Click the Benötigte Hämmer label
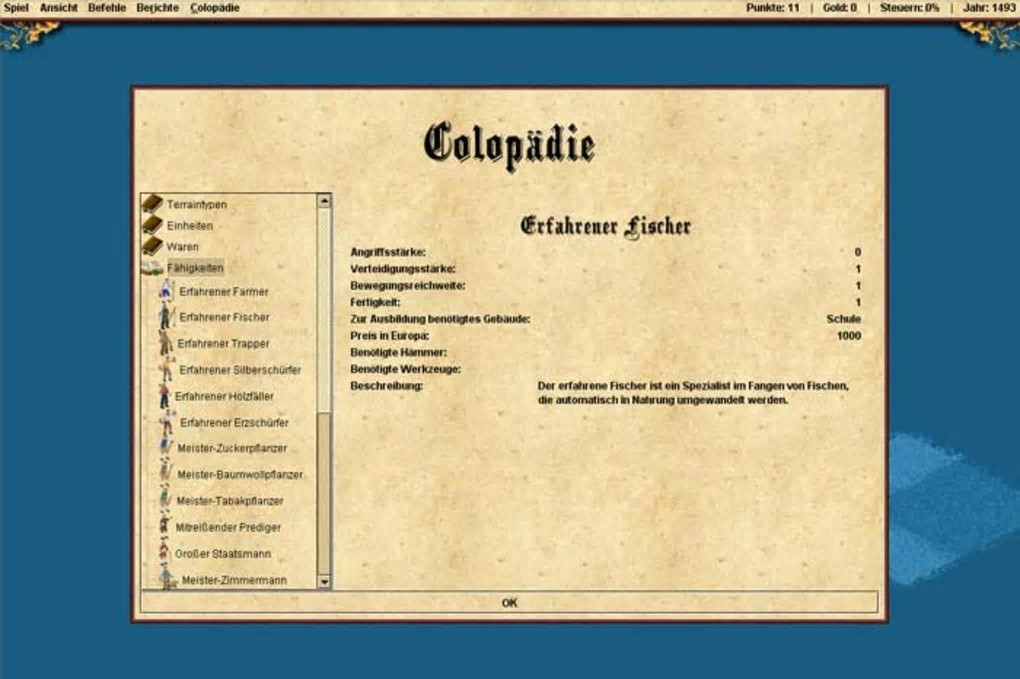The image size is (1020, 679). [398, 352]
